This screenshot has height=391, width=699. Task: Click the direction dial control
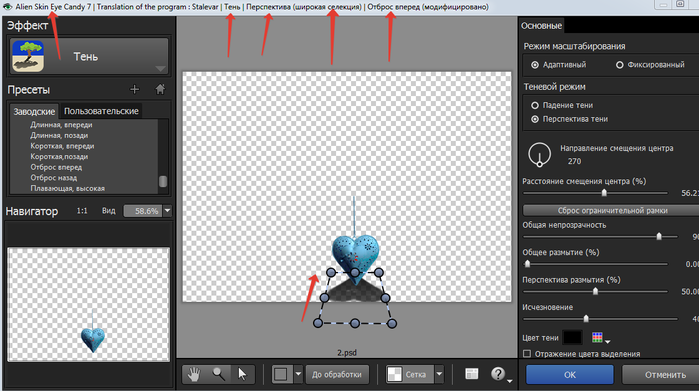[x=539, y=154]
